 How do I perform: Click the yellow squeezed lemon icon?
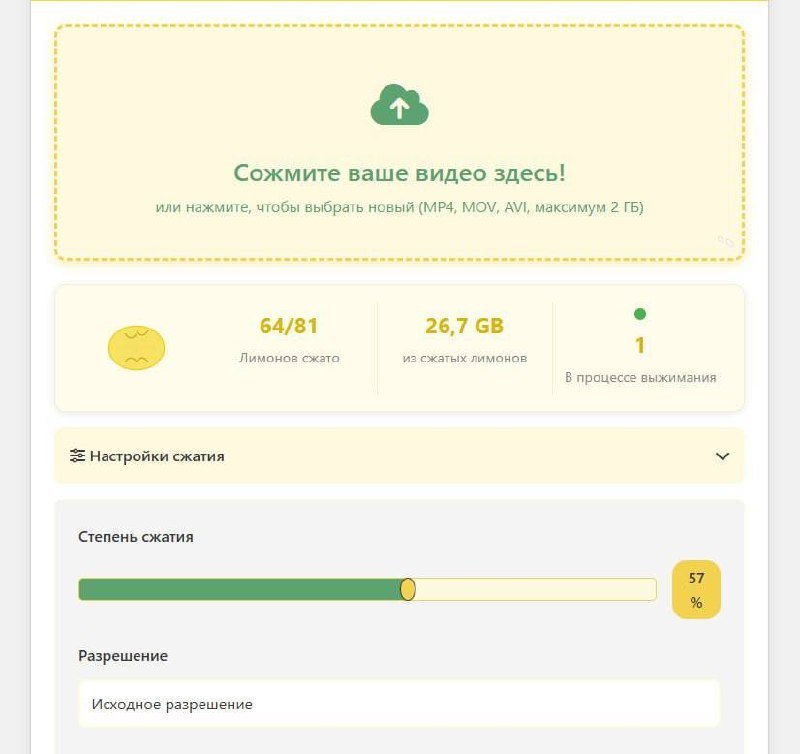[x=136, y=347]
